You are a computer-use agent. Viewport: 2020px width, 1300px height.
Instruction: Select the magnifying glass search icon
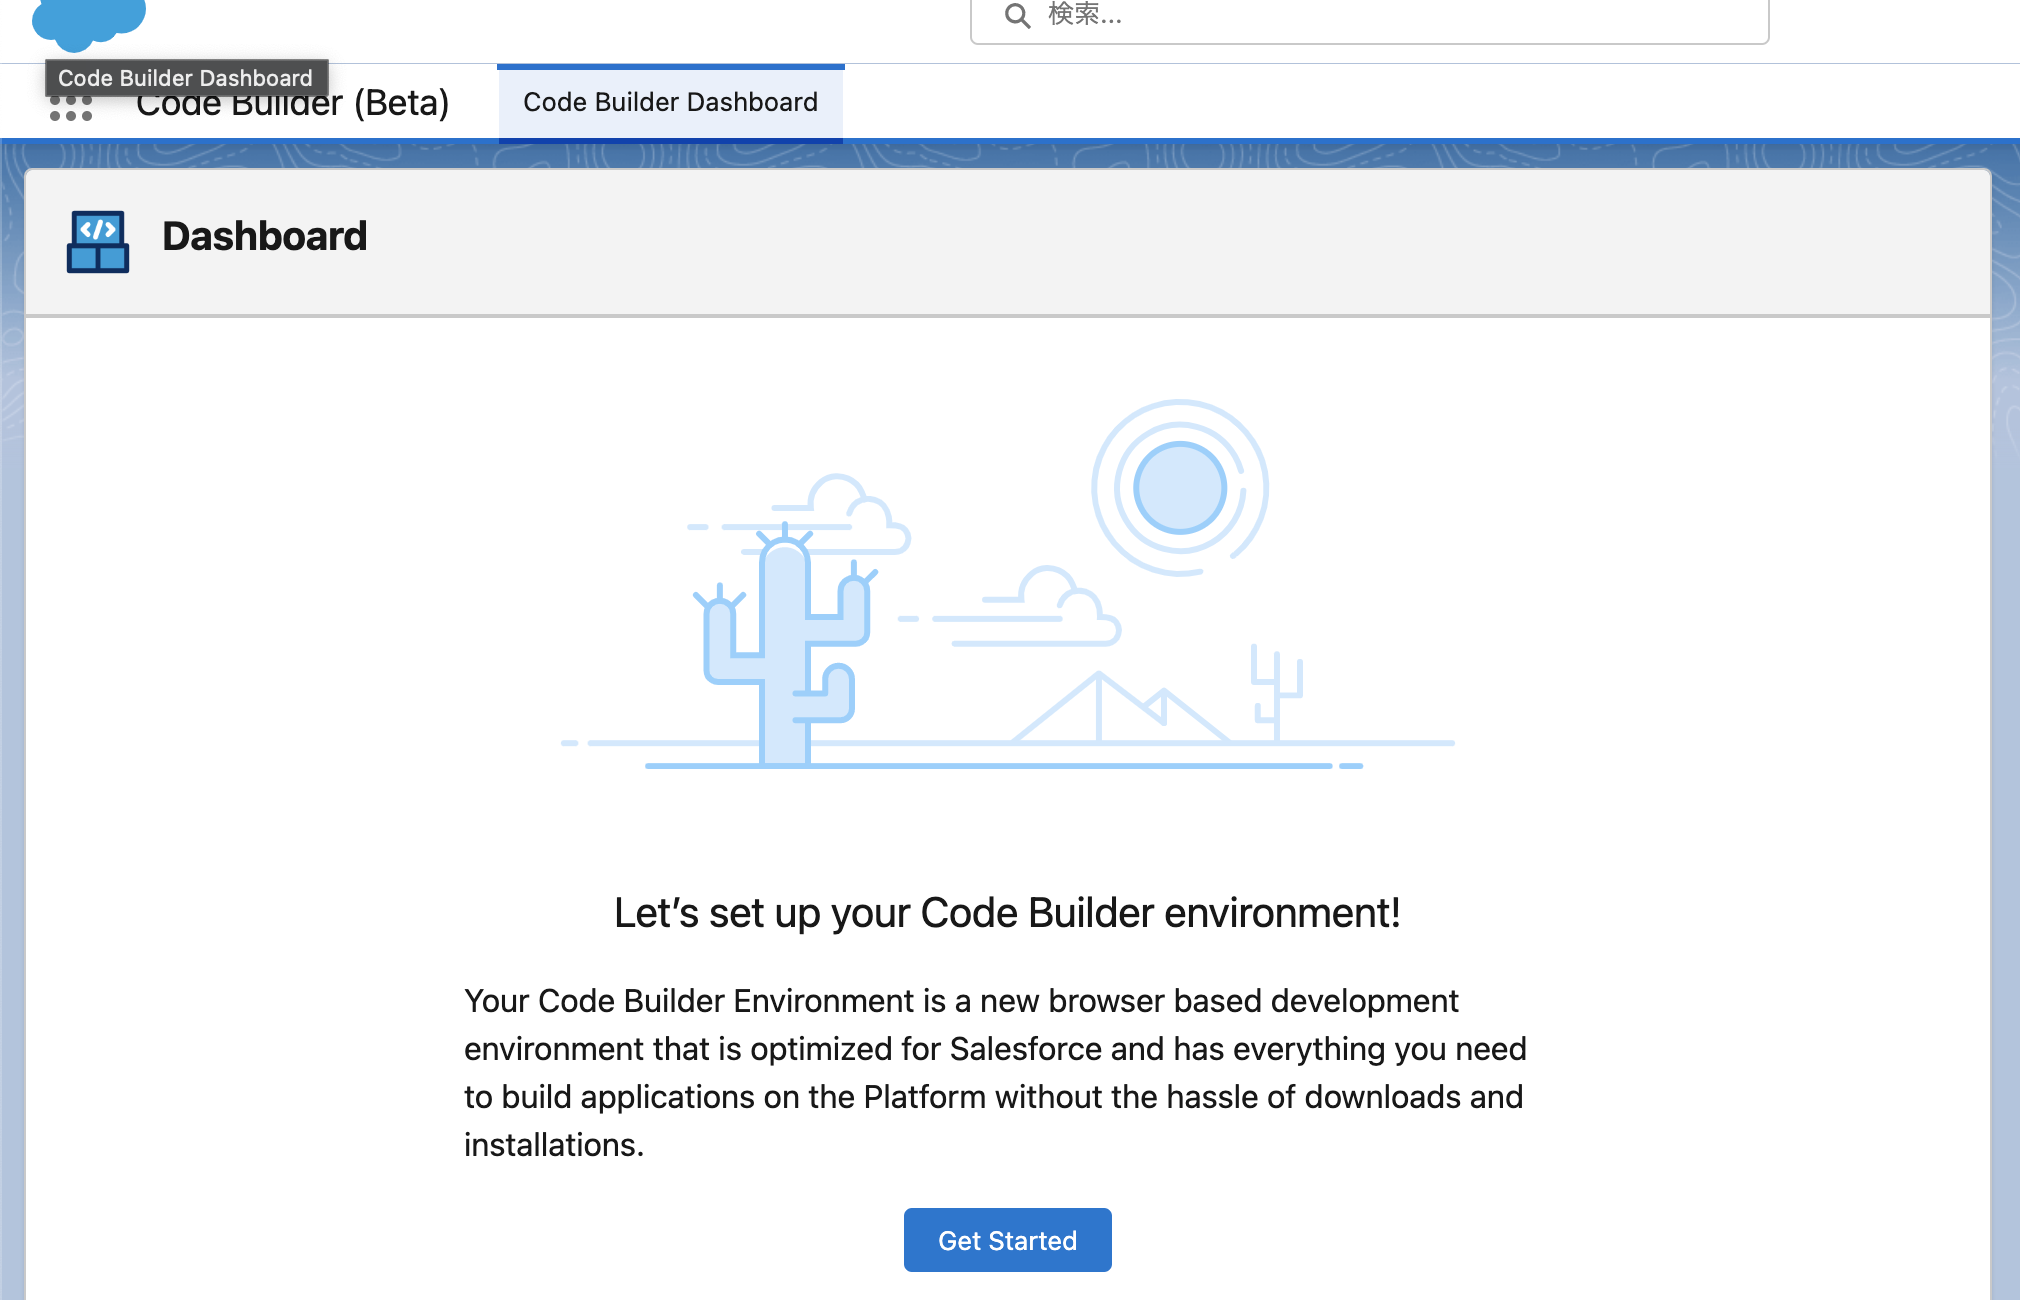coord(1016,16)
